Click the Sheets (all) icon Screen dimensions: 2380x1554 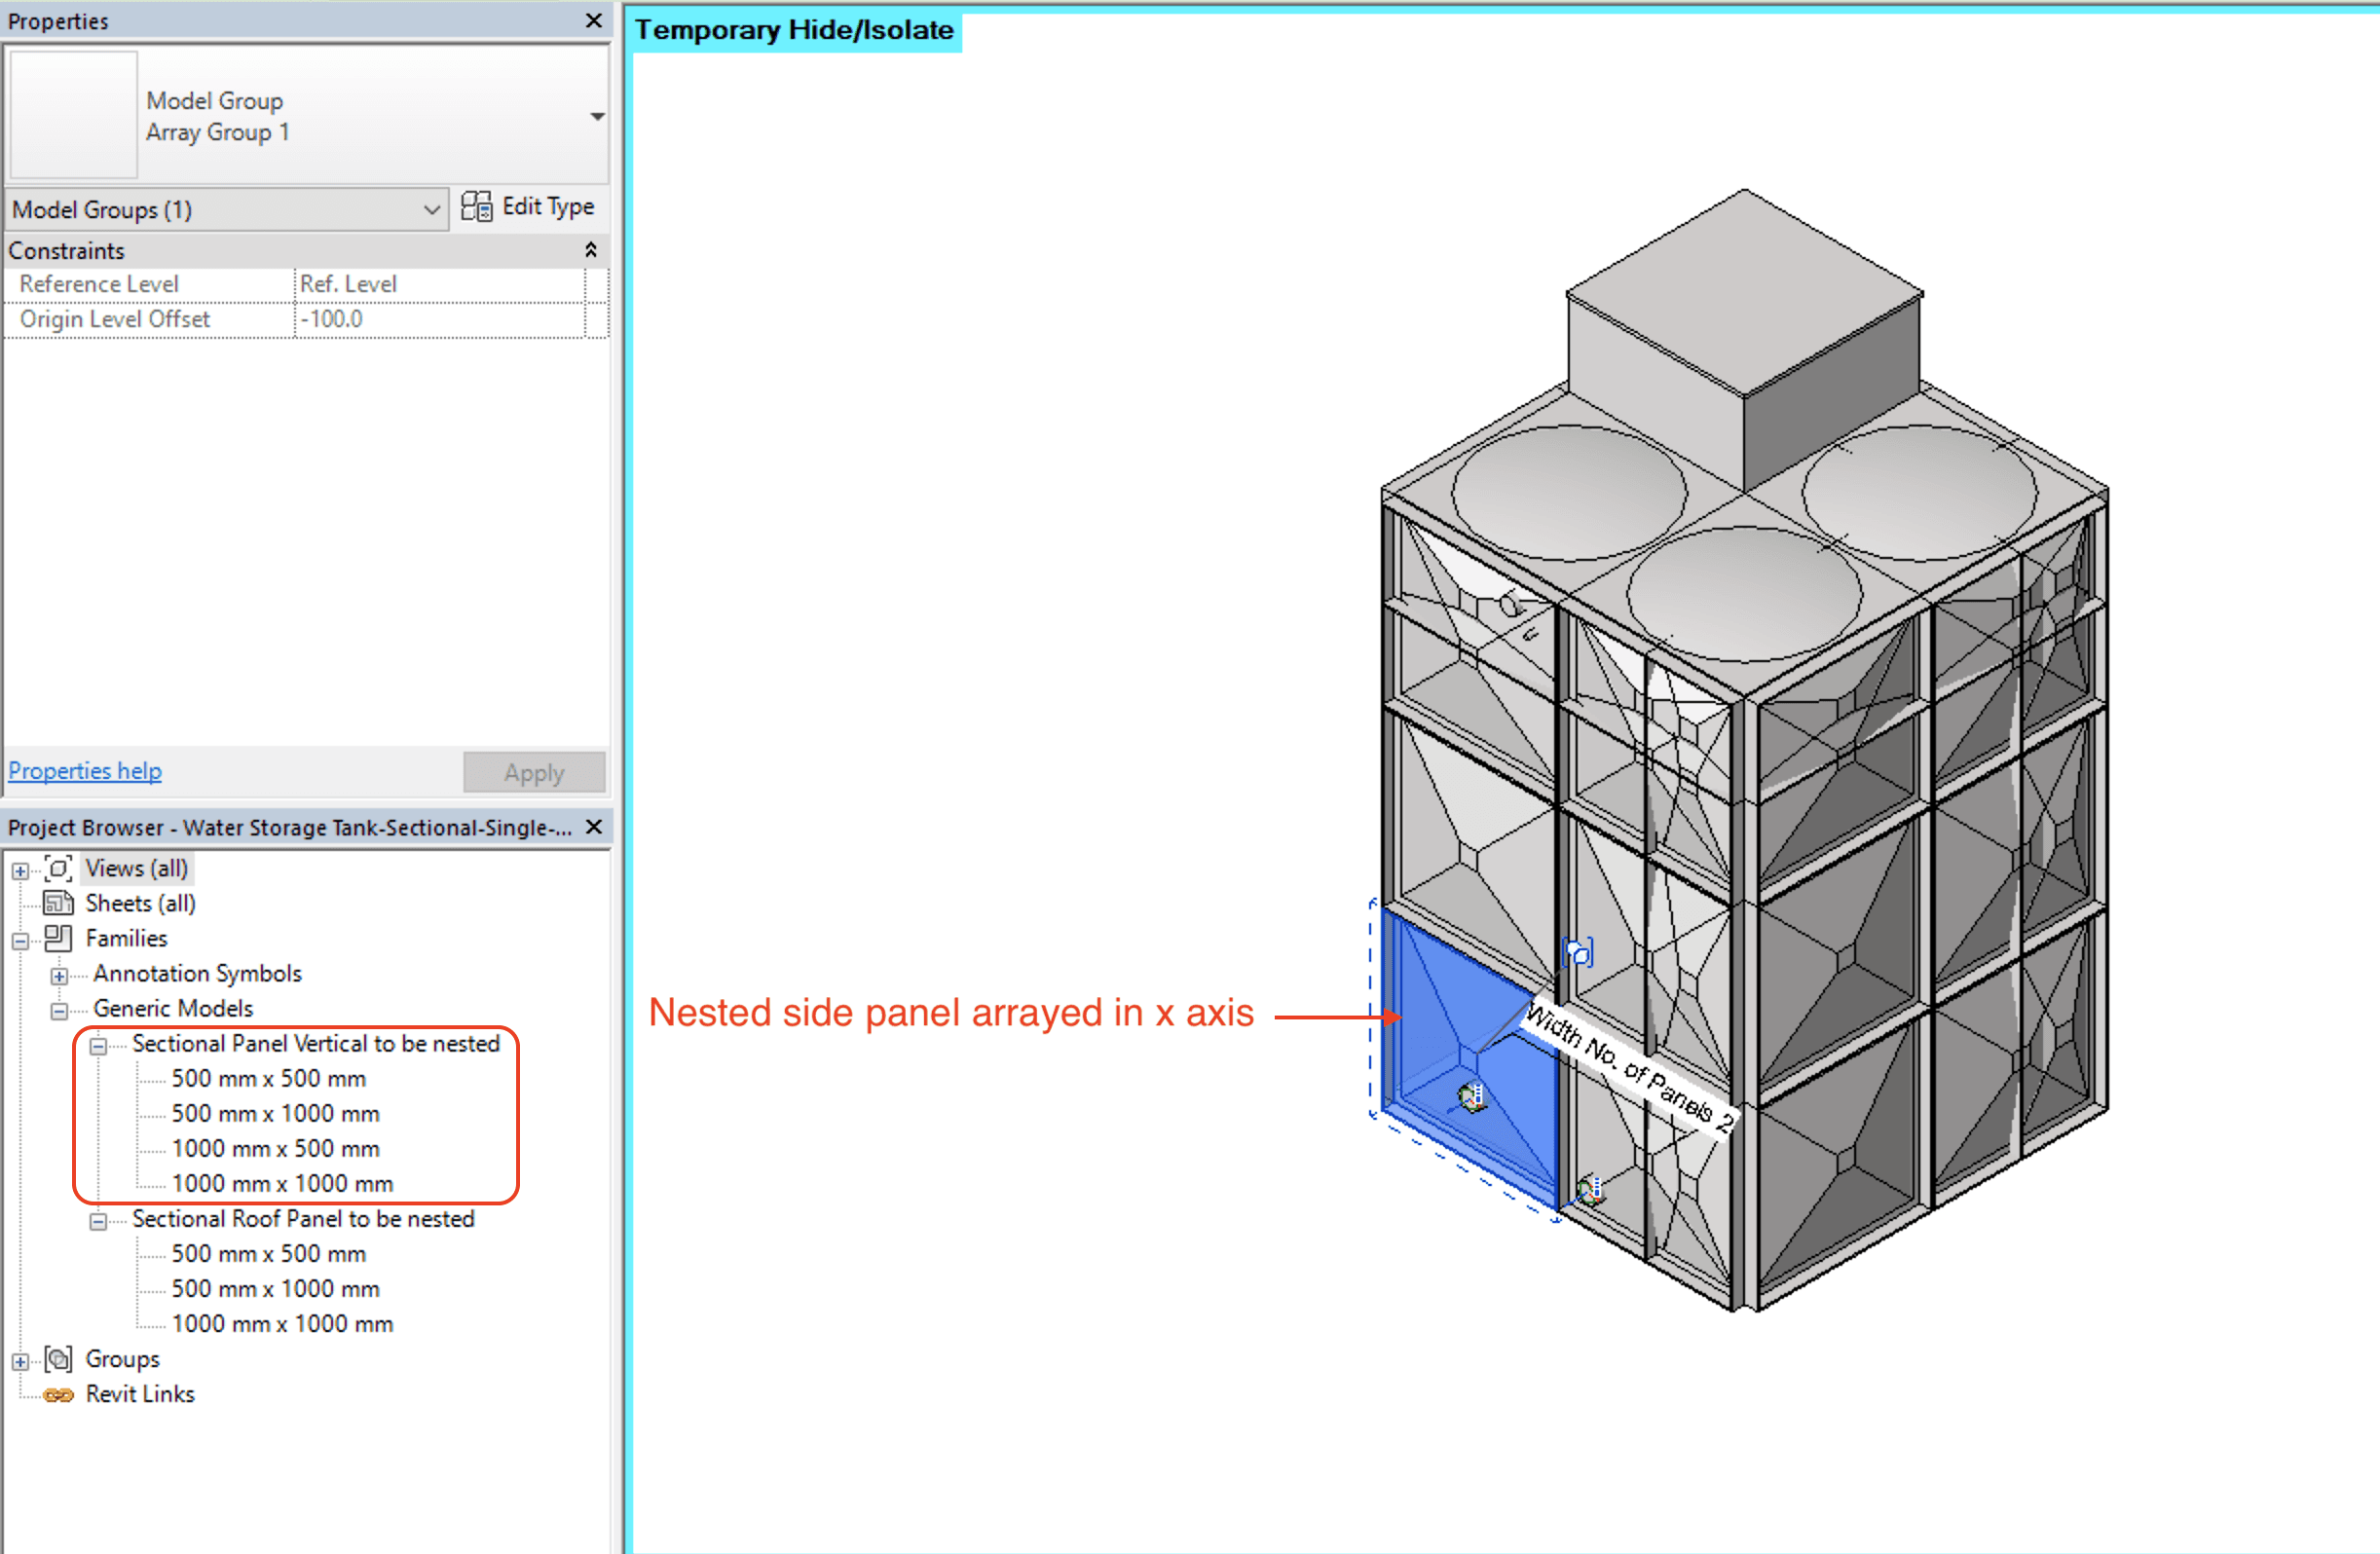[x=59, y=903]
